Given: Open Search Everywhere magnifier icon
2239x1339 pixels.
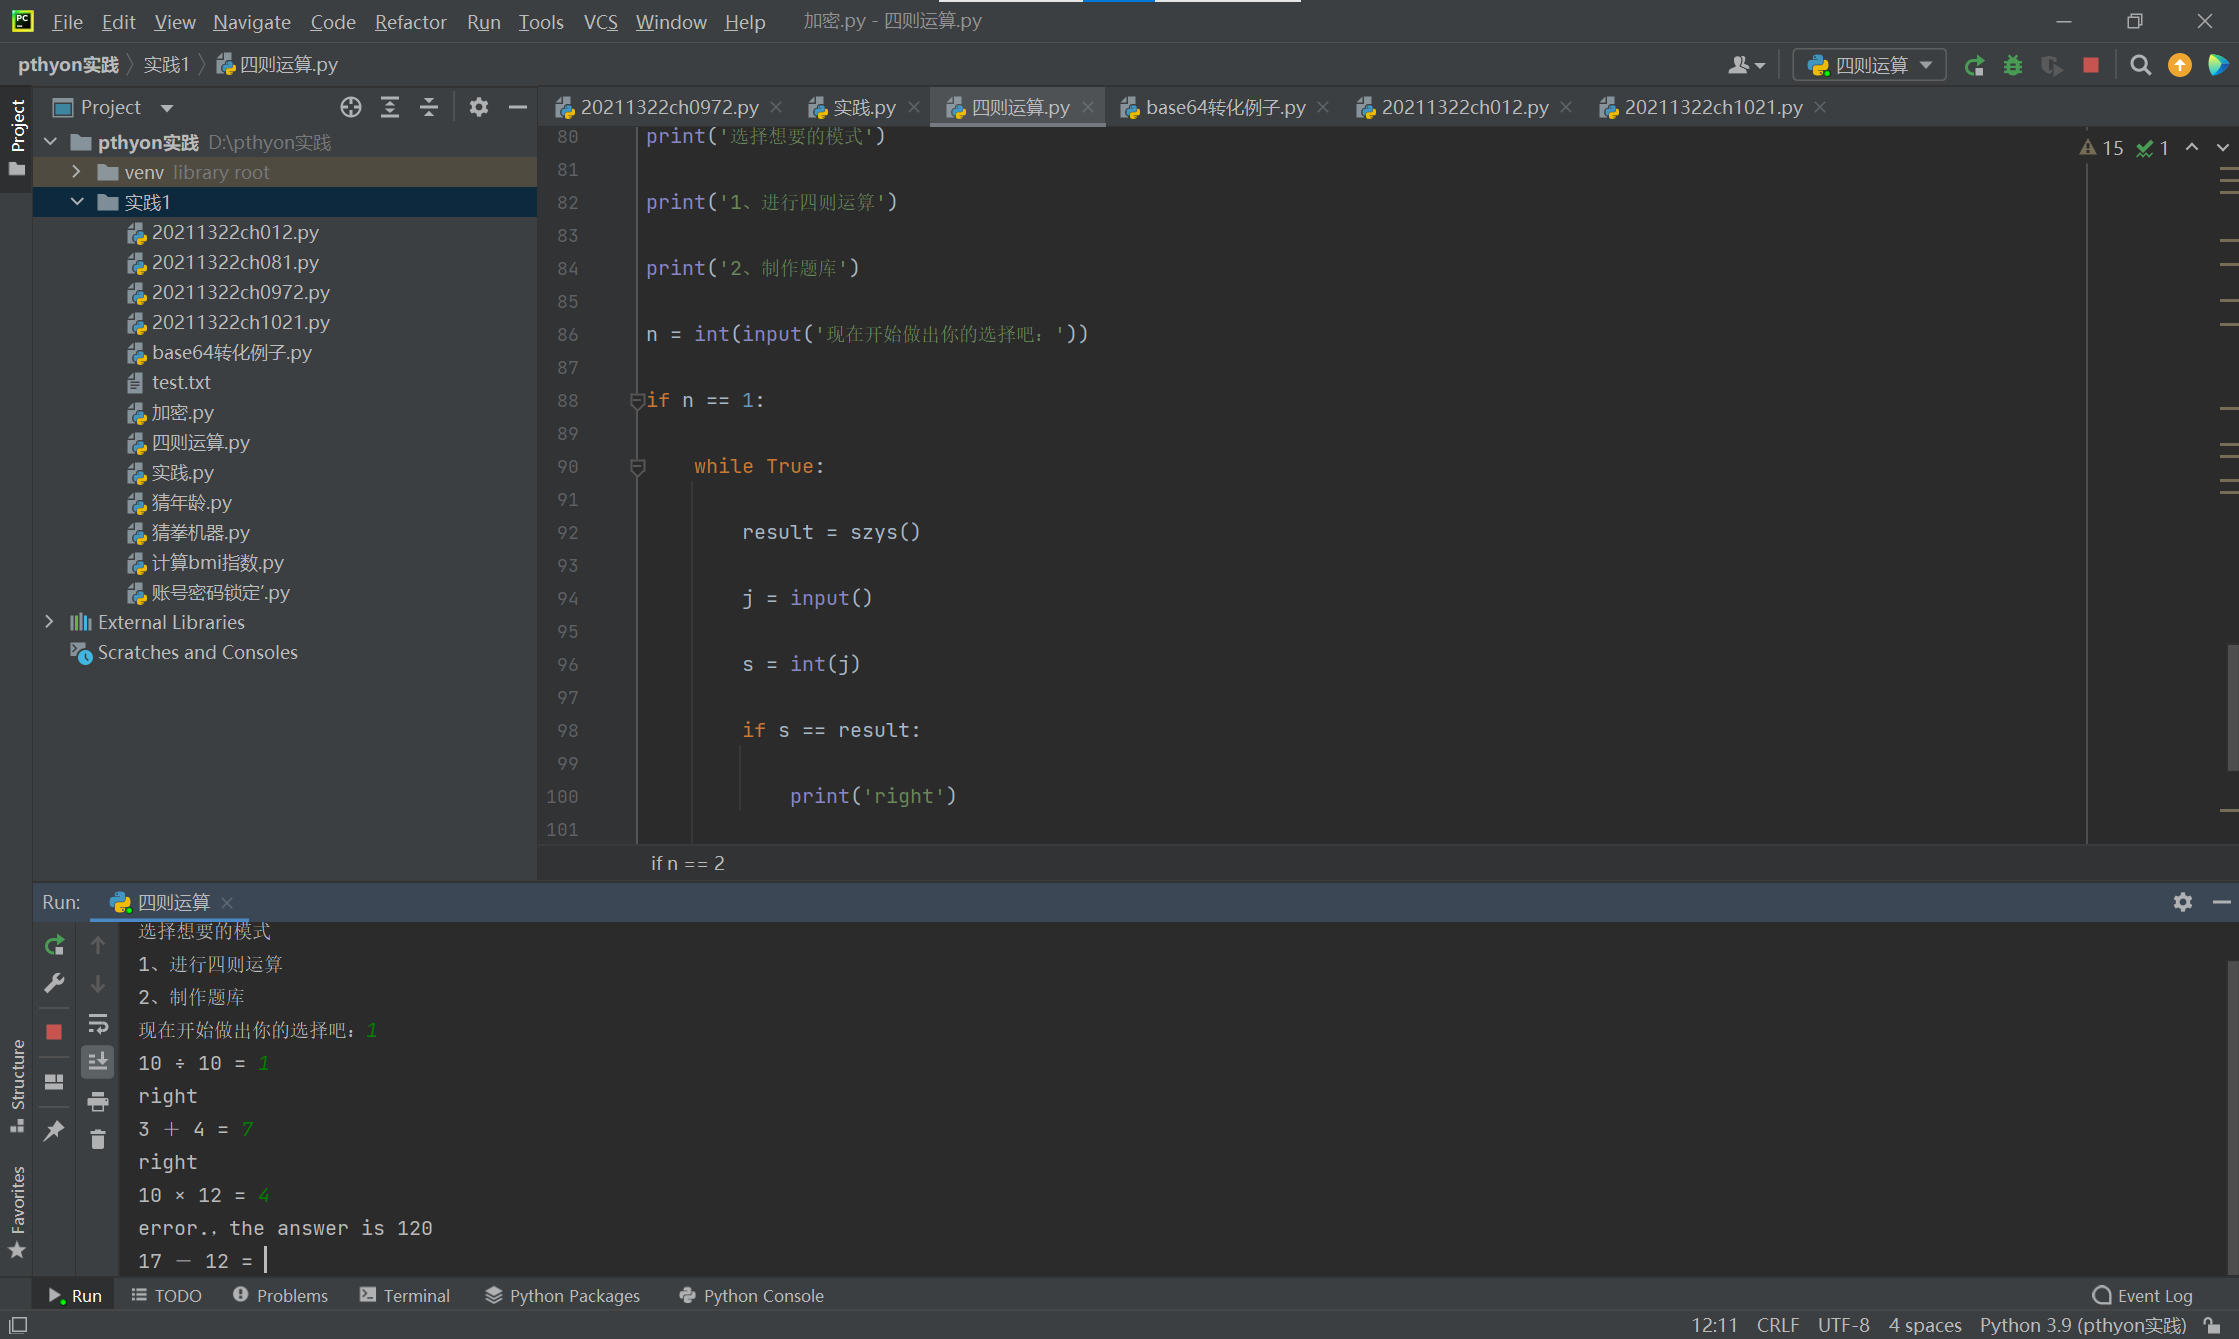Looking at the screenshot, I should point(2140,66).
